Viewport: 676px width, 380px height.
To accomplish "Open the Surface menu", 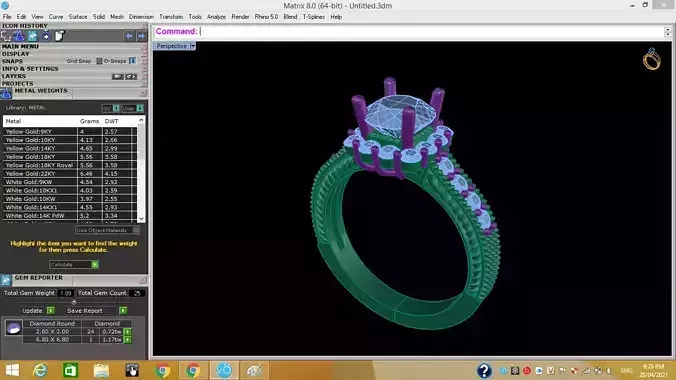I will tap(78, 17).
